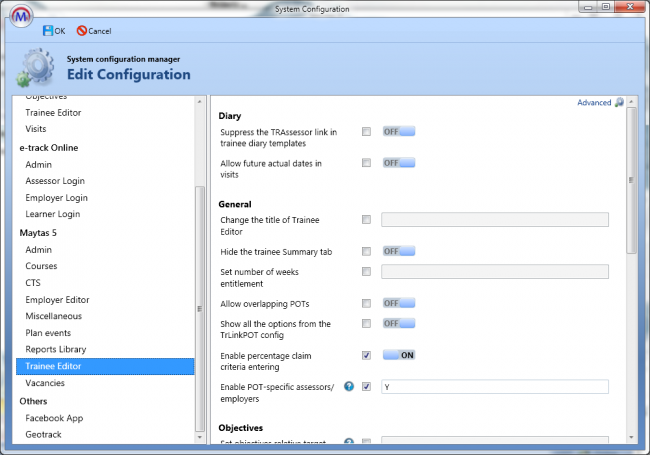Turn off Enable percentage claim criteria switch
The image size is (650, 455).
[398, 355]
